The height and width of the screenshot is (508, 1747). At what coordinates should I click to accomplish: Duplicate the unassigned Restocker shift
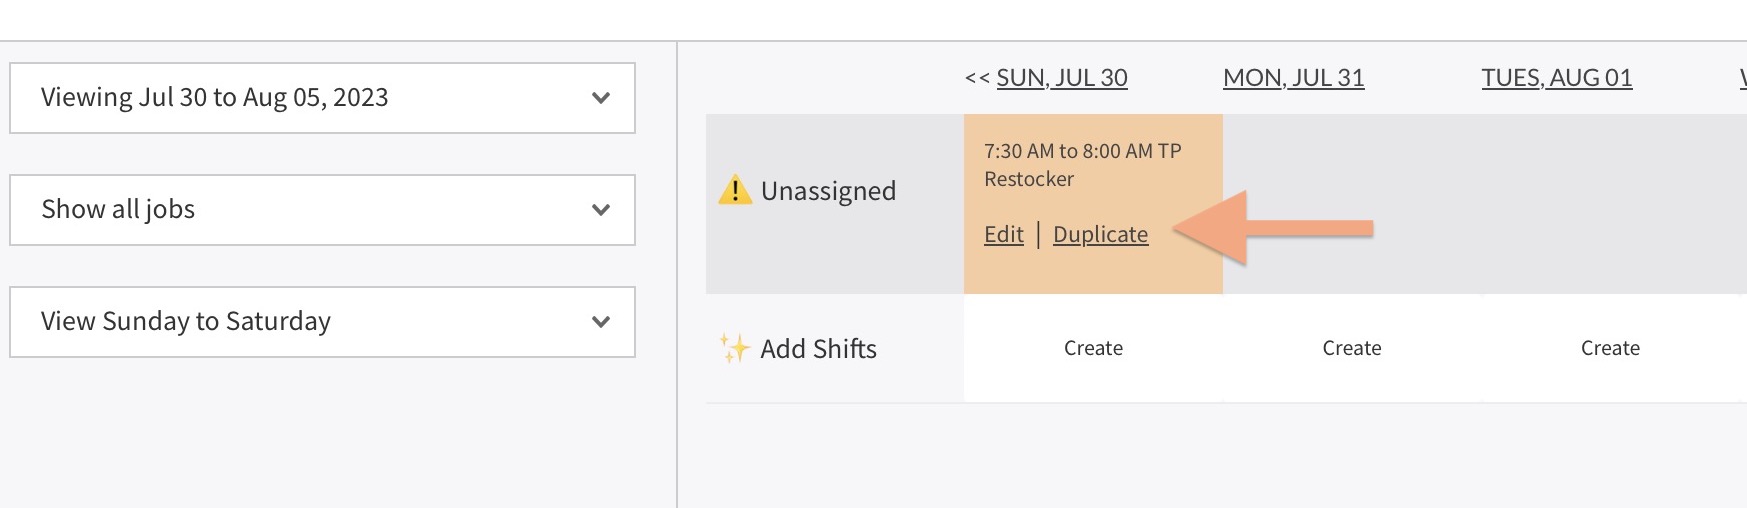point(1100,234)
